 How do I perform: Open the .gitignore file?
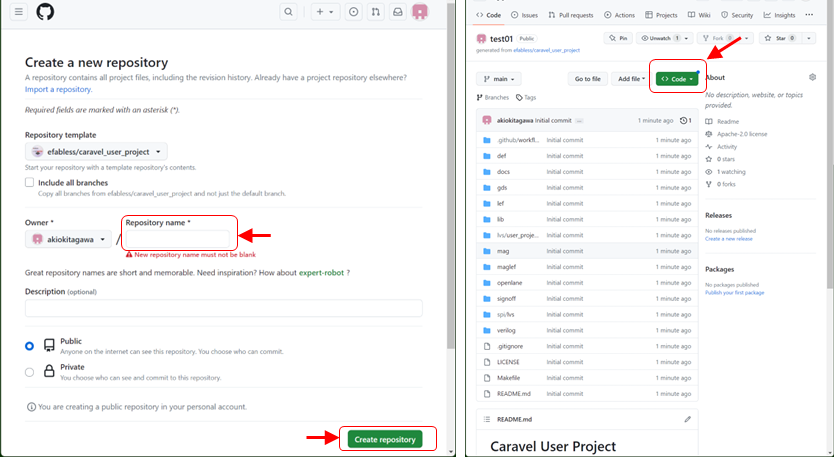tap(510, 346)
